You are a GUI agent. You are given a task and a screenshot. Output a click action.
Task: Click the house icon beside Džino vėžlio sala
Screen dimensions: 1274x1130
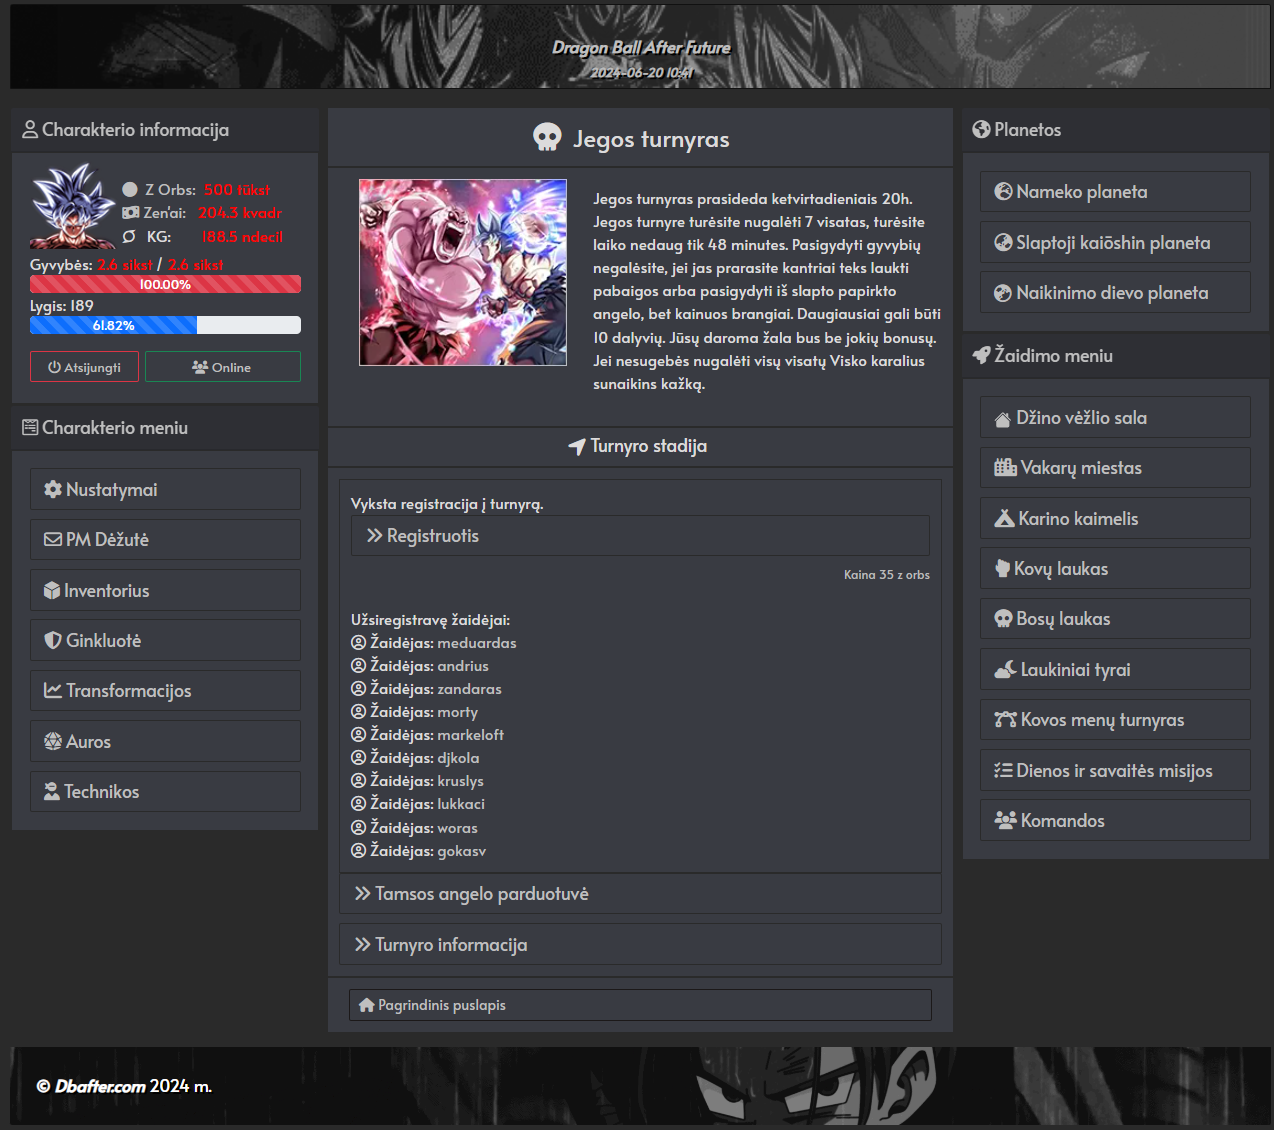1003,419
